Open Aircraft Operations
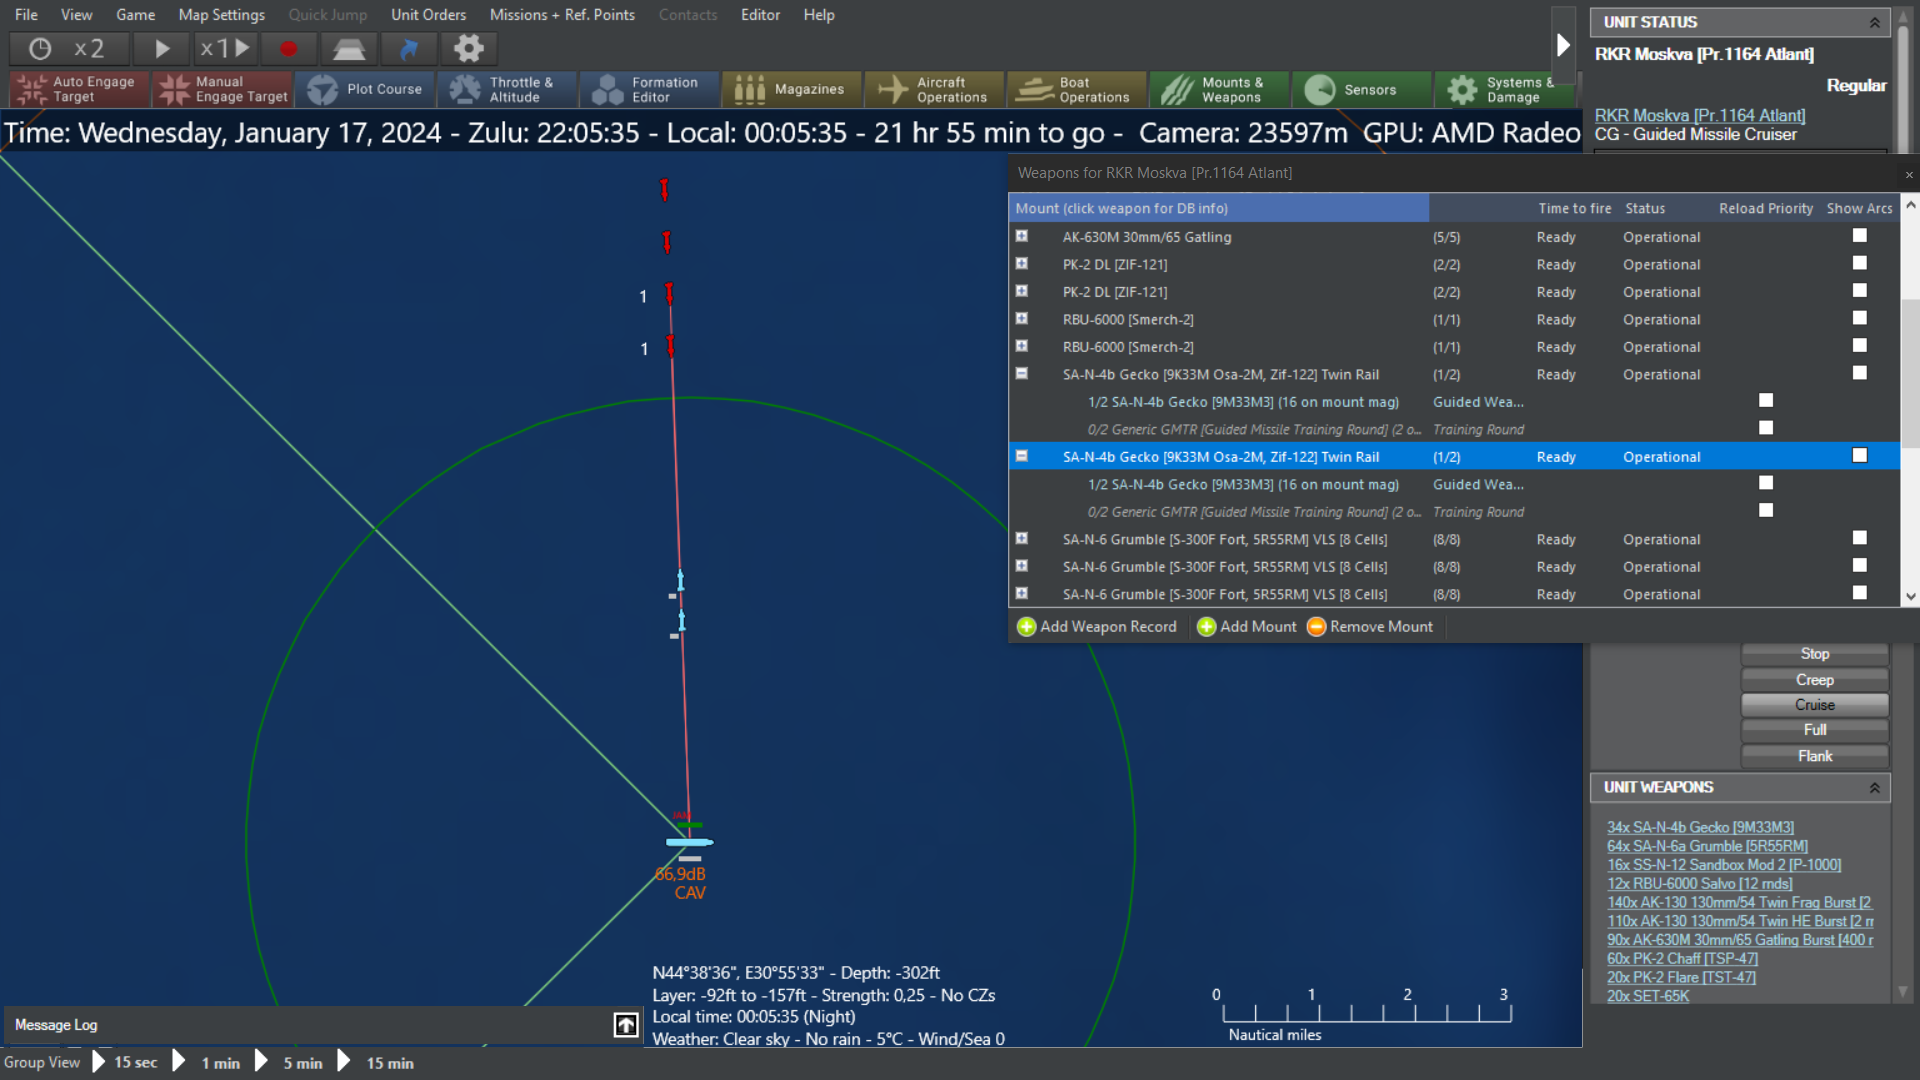 coord(934,89)
